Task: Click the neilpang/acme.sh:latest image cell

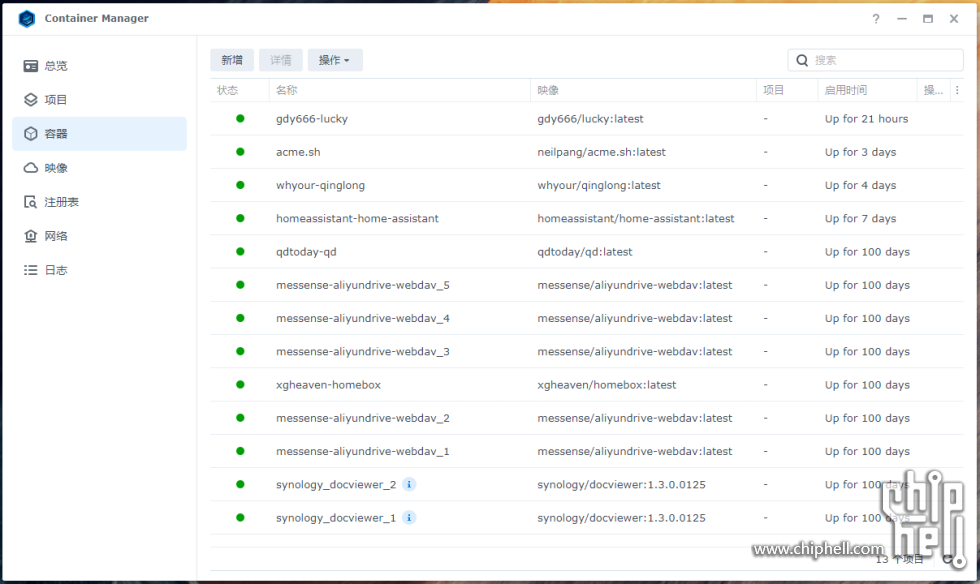Action: tap(601, 152)
